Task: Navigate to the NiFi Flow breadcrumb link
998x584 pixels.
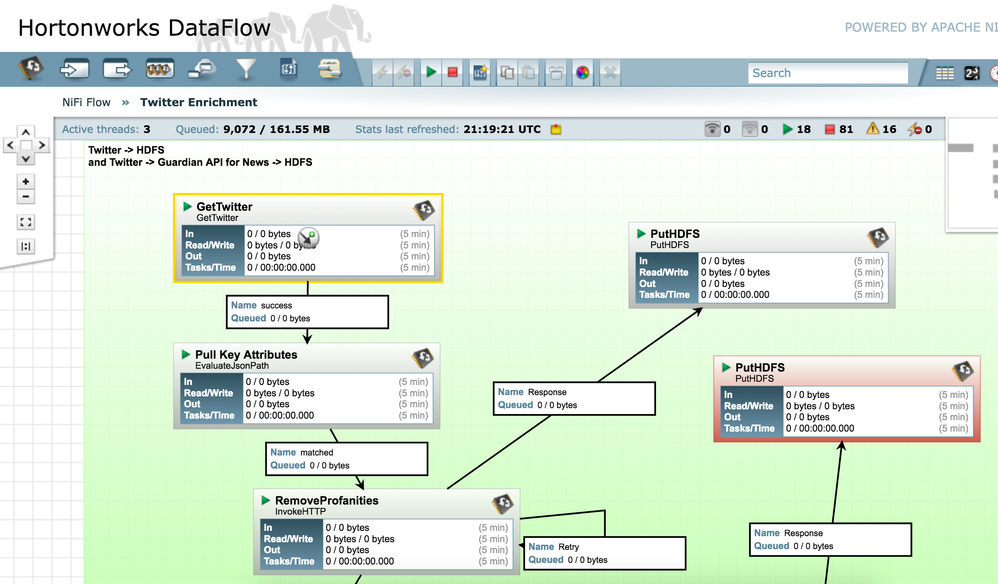Action: tap(86, 102)
